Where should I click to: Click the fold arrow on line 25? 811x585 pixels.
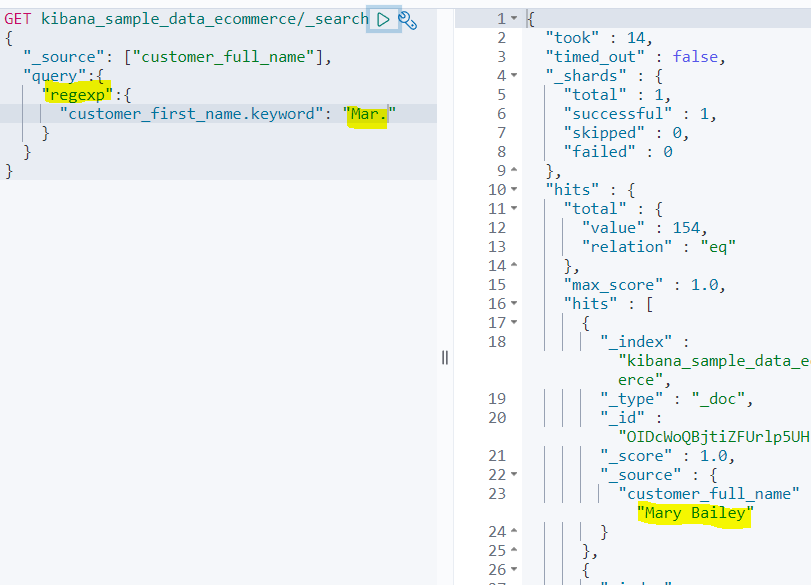514,550
